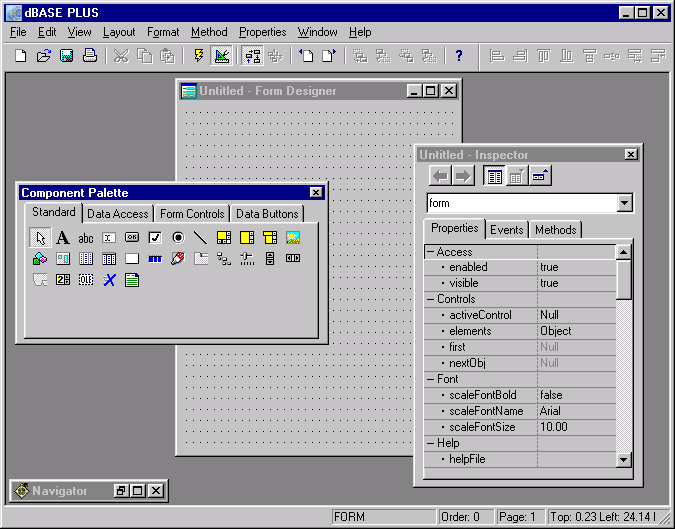This screenshot has width=675, height=529.
Task: Click the FORM status bar field
Action: (384, 517)
